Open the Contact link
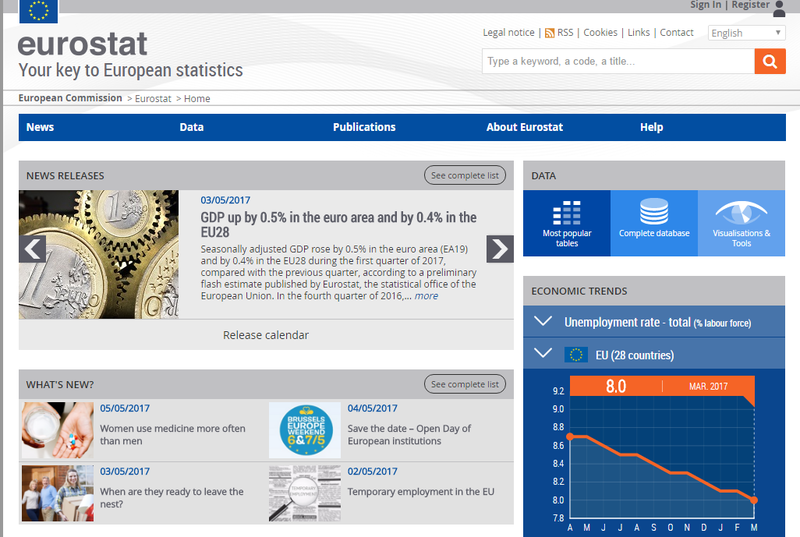The width and height of the screenshot is (800, 537). (677, 33)
